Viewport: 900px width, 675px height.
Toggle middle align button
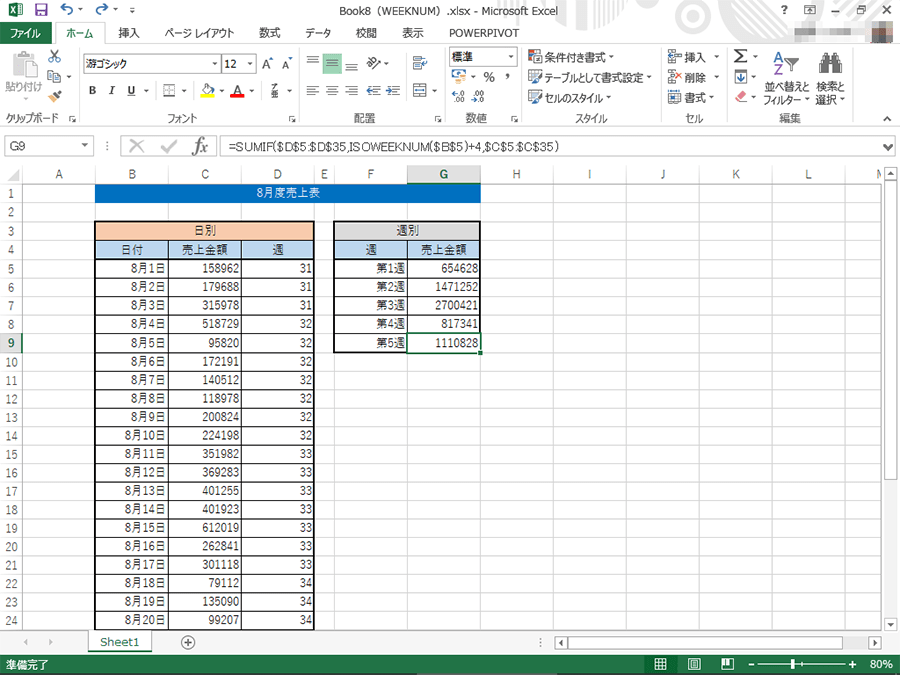(332, 63)
